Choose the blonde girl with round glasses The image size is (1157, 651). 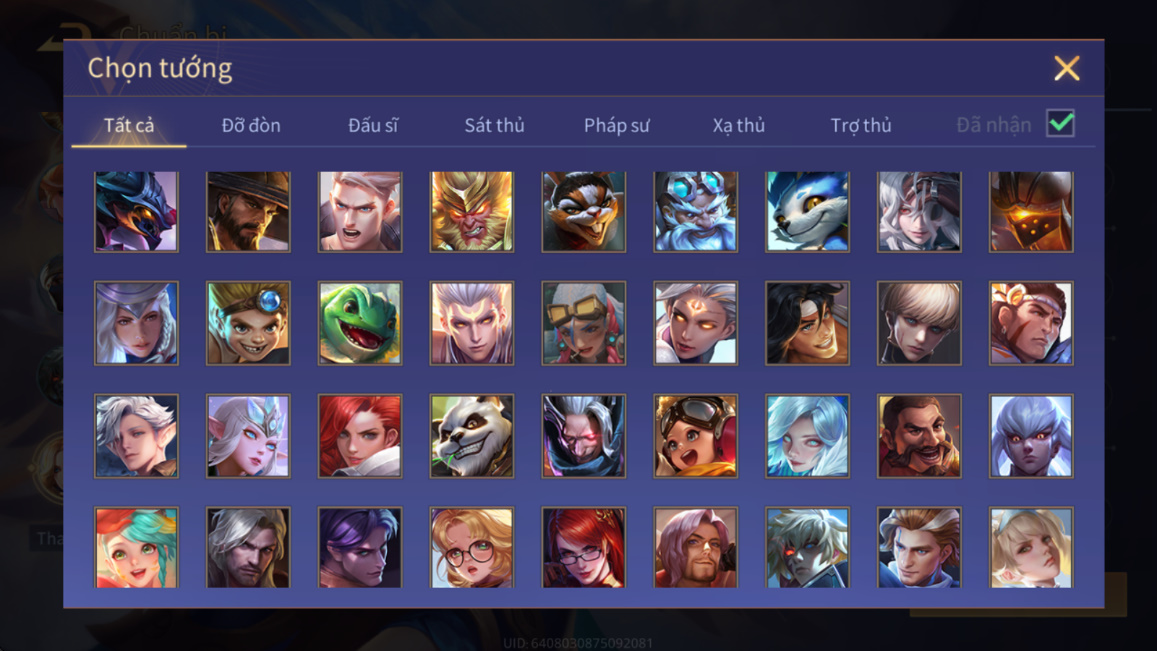472,548
